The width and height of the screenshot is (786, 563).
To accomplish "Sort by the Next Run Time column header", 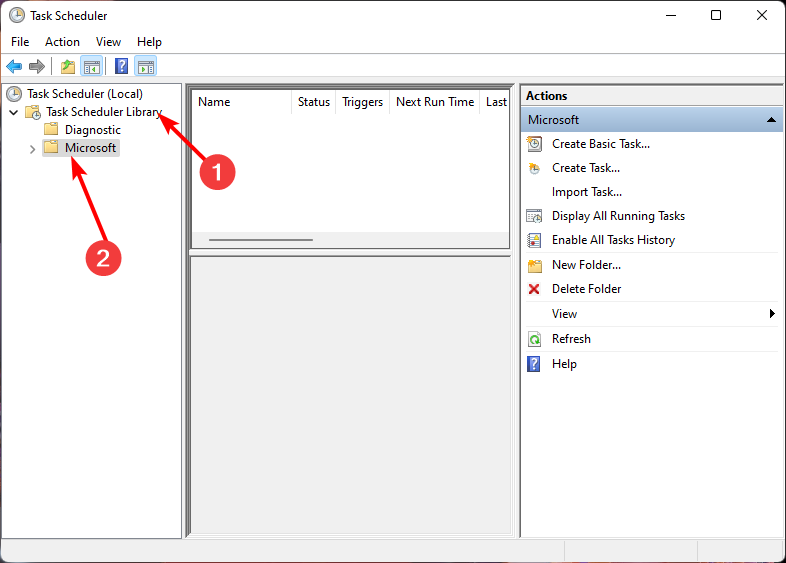I will click(435, 102).
